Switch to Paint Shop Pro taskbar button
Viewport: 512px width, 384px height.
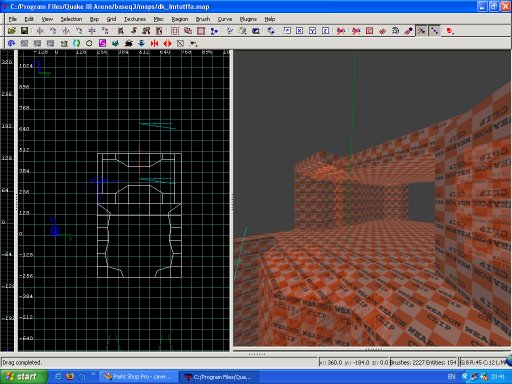(x=139, y=377)
